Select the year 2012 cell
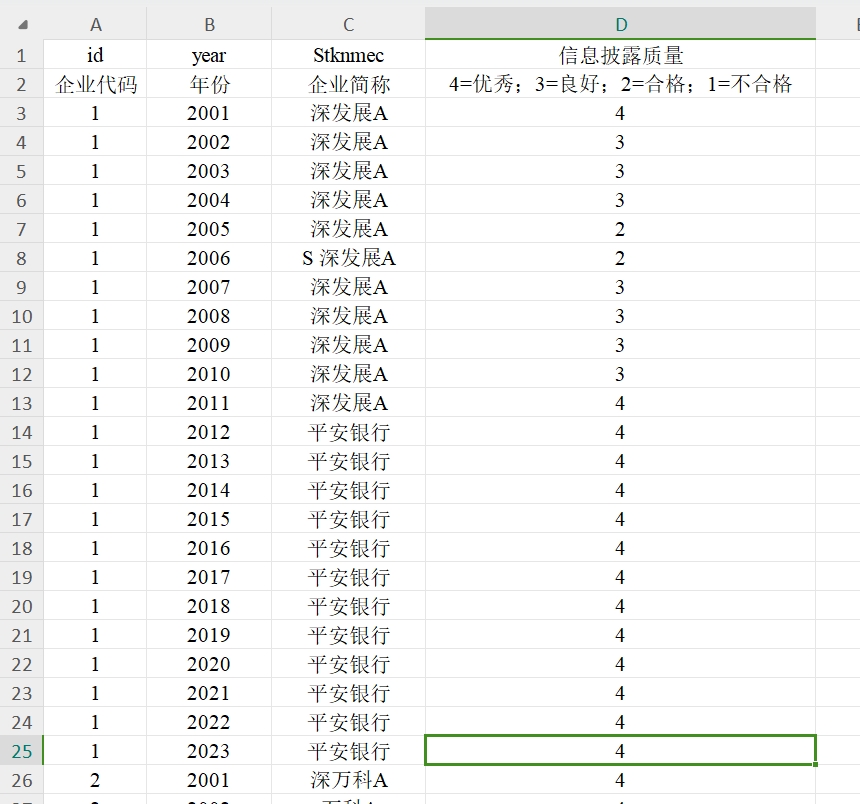 click(209, 432)
